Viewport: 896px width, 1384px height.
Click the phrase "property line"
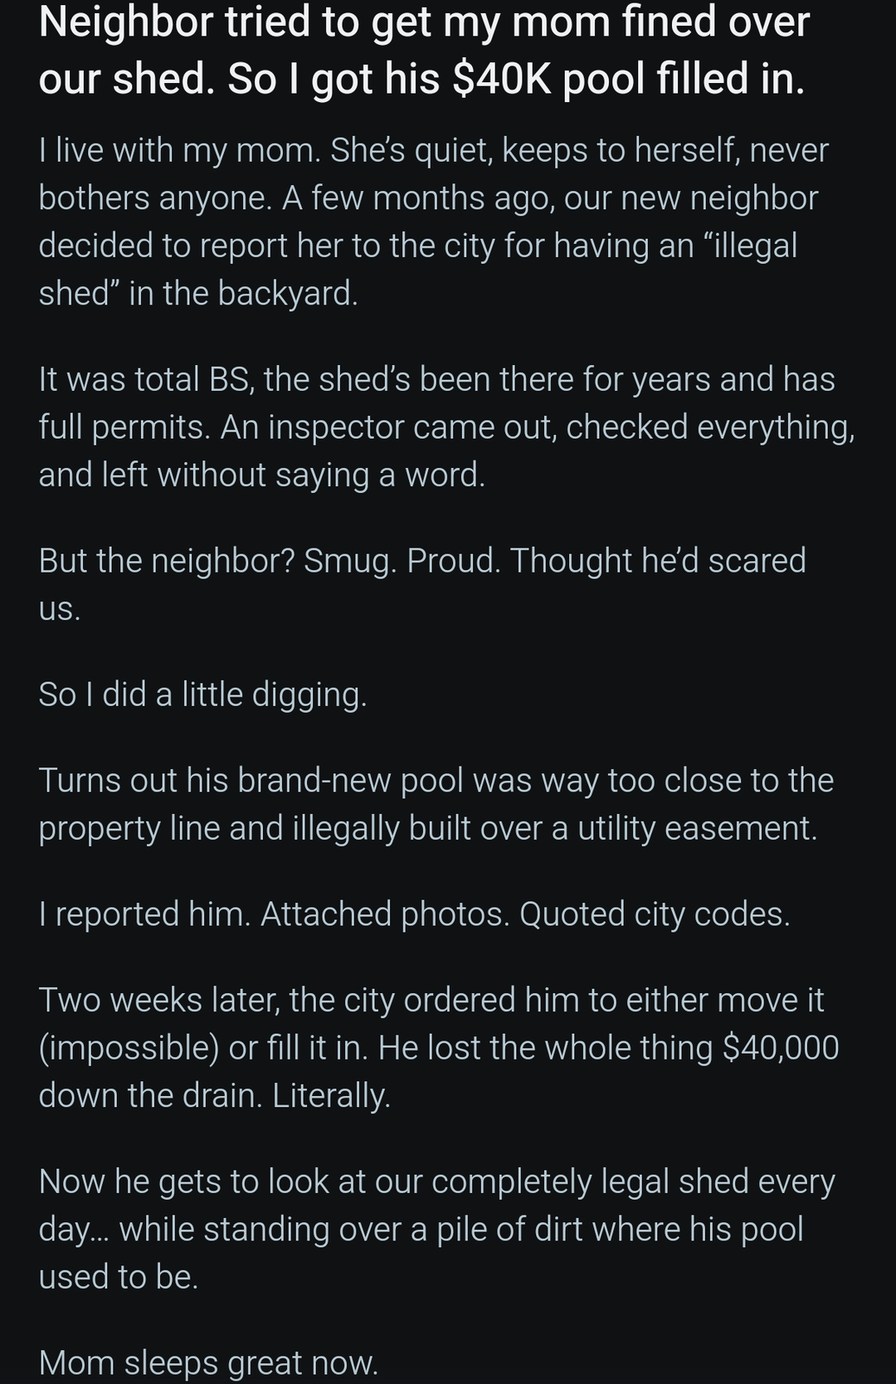tap(129, 829)
